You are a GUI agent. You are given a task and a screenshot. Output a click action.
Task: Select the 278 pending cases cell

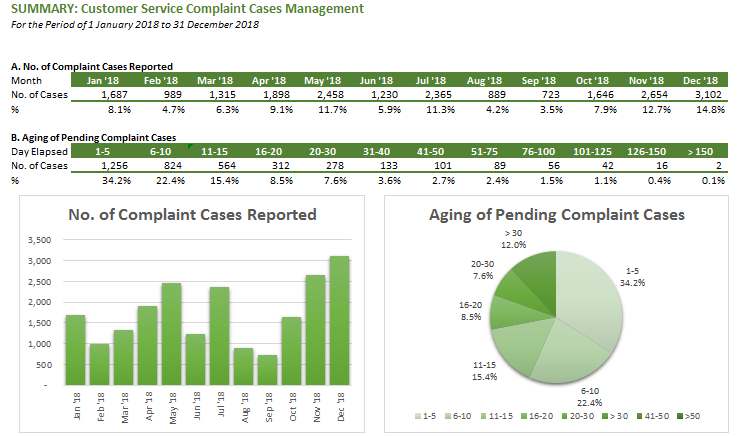tap(335, 166)
